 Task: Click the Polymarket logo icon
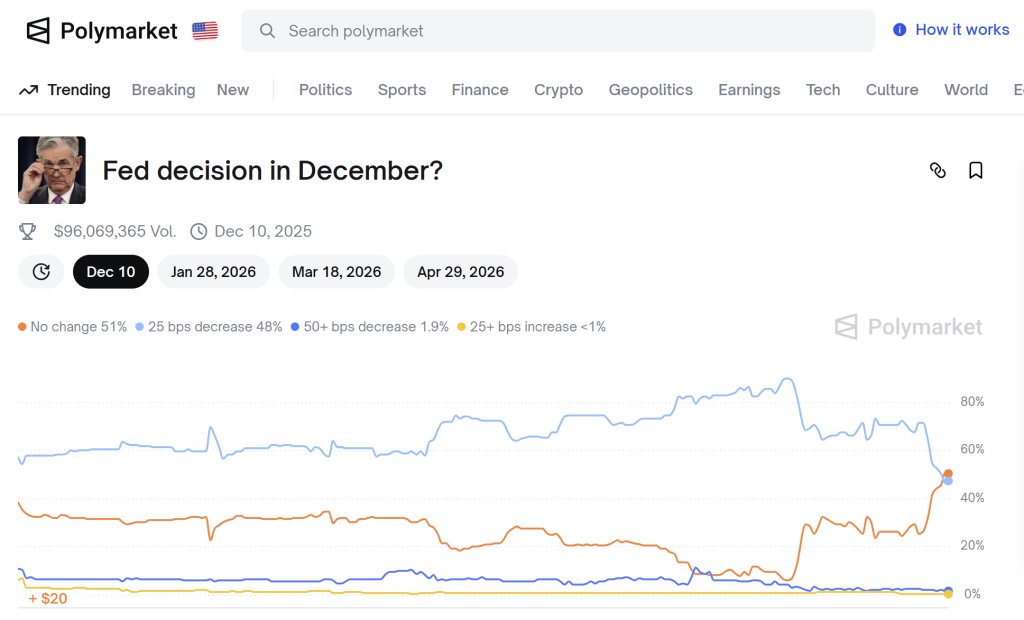38,31
